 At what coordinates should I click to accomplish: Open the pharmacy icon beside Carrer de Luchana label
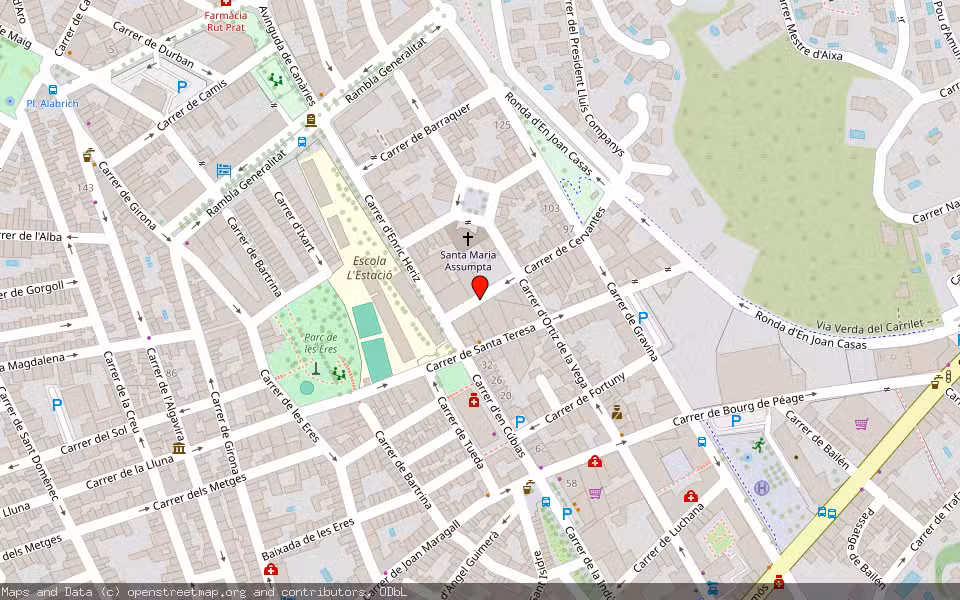[691, 496]
